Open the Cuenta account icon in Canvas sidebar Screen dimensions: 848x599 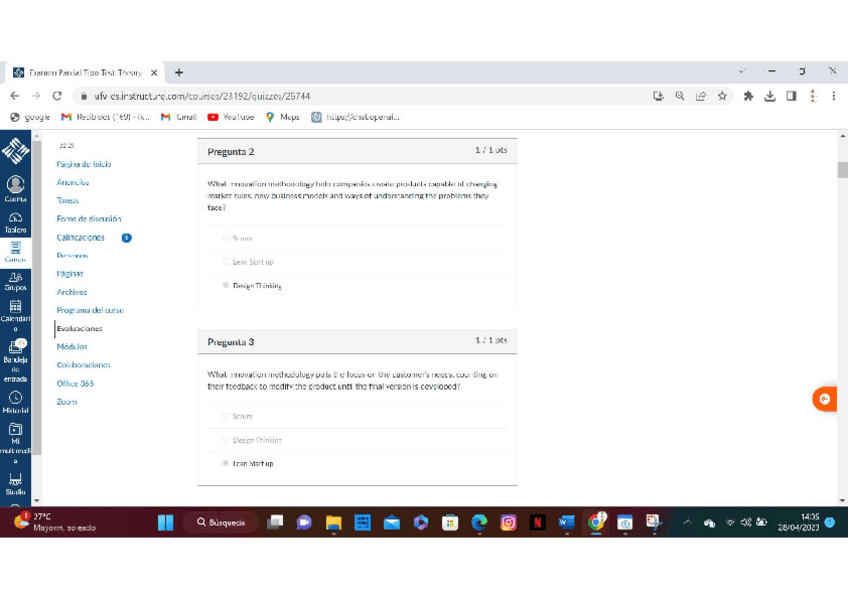[15, 189]
